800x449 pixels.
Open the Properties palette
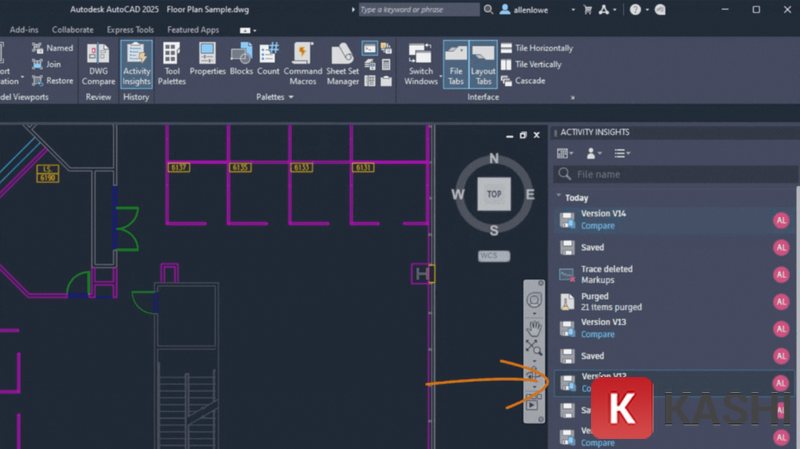coord(208,63)
